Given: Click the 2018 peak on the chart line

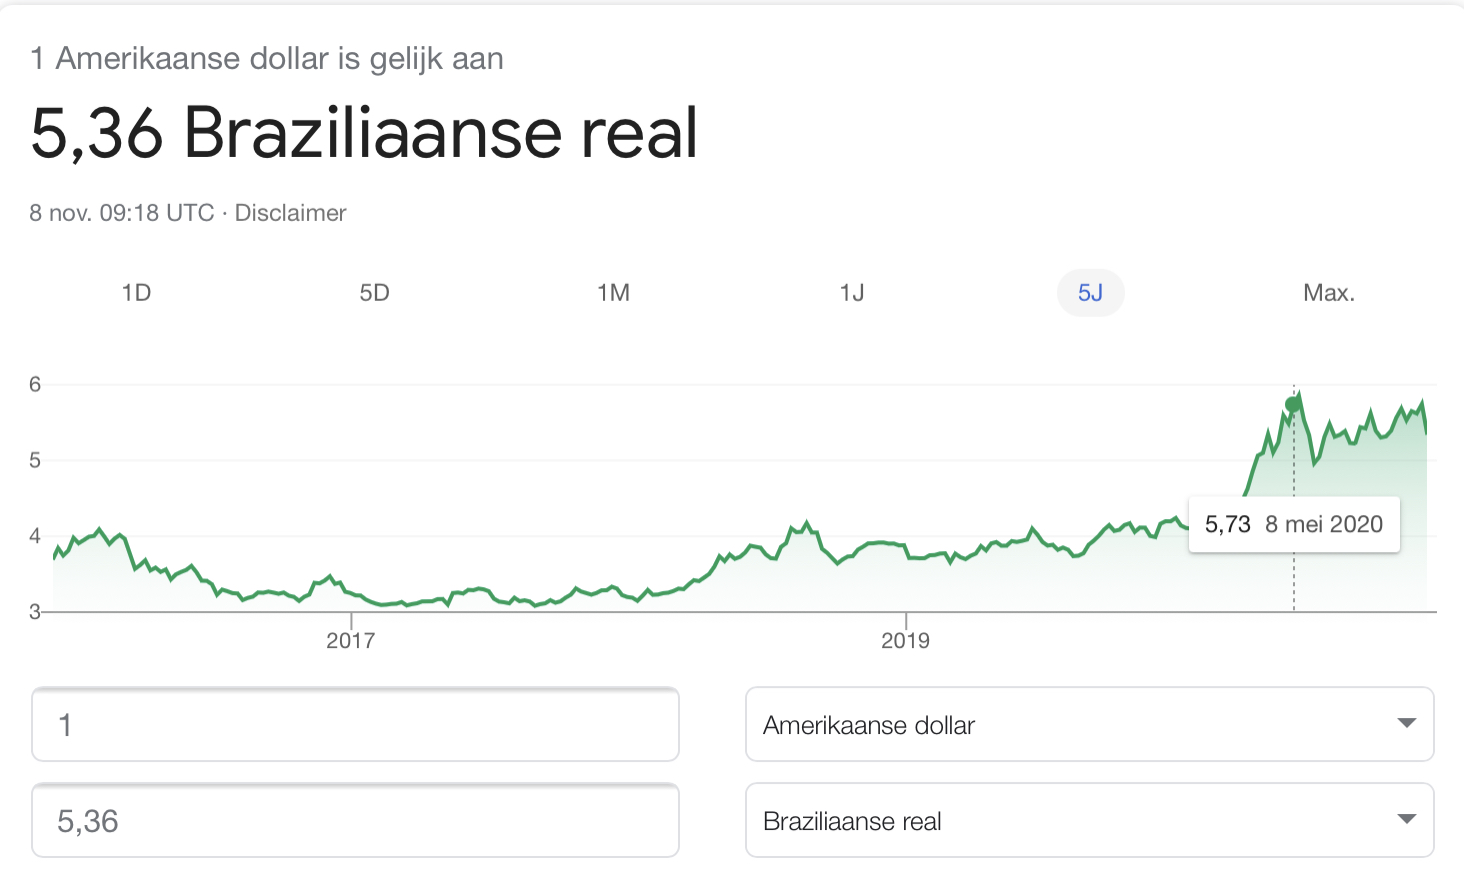Looking at the screenshot, I should click(x=806, y=522).
